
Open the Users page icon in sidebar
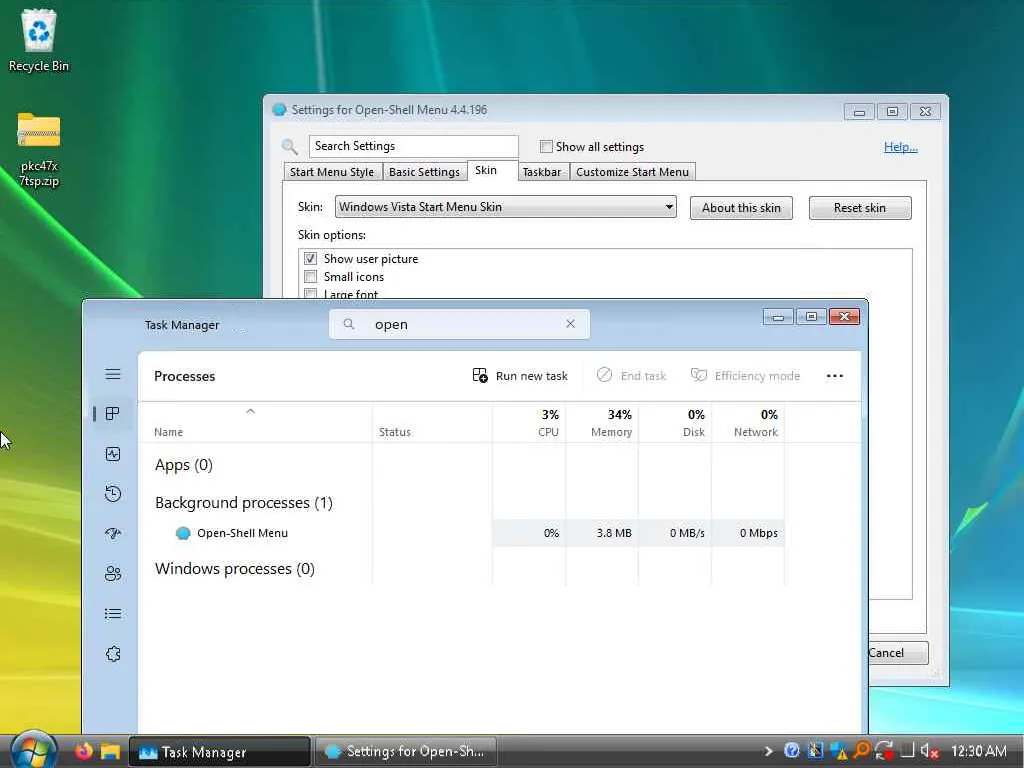(113, 574)
